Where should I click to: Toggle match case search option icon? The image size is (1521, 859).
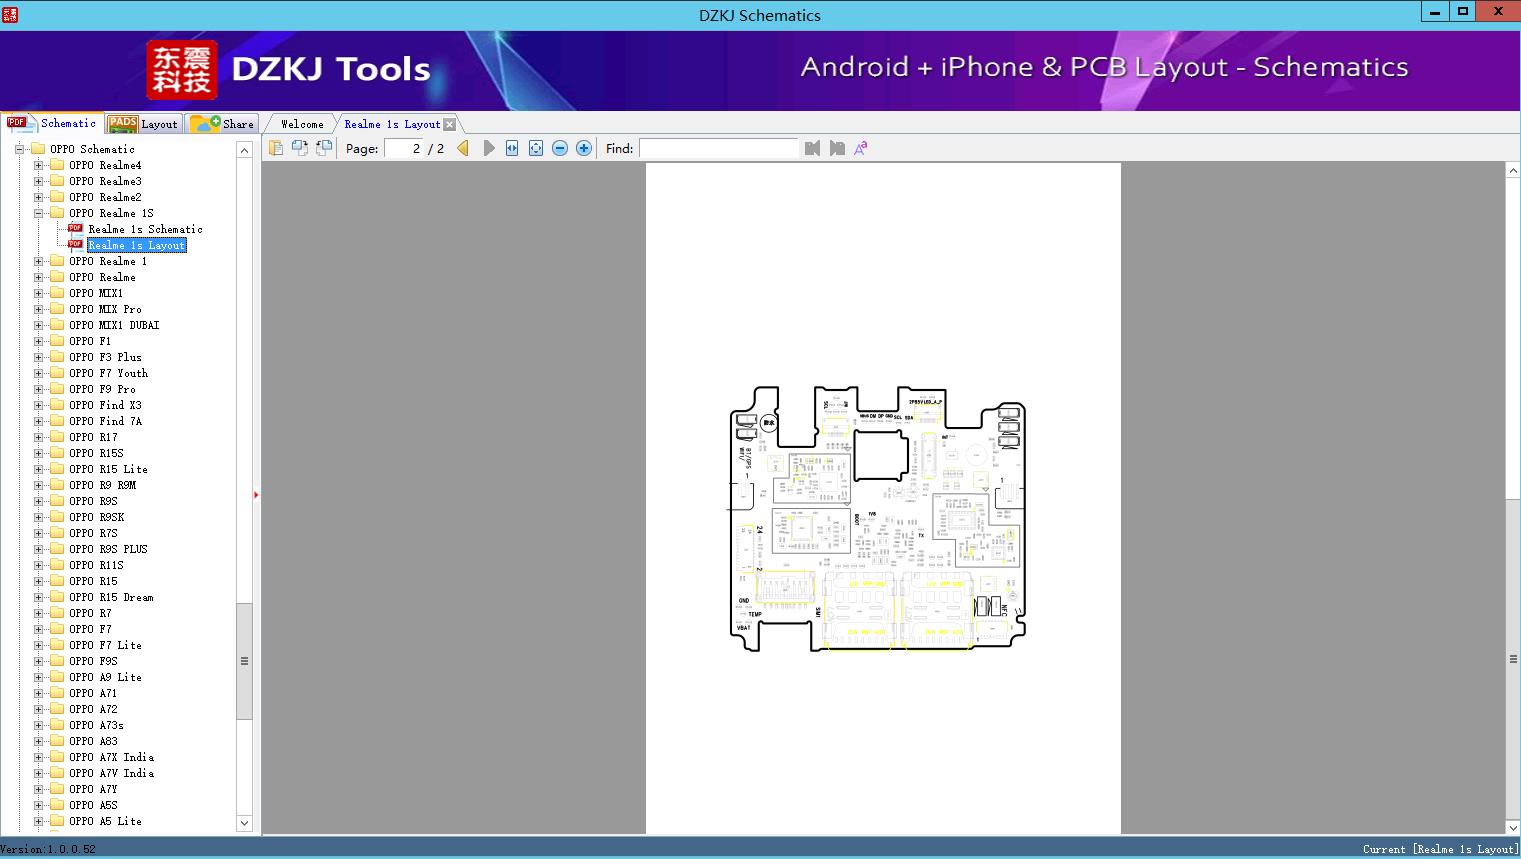(x=860, y=148)
